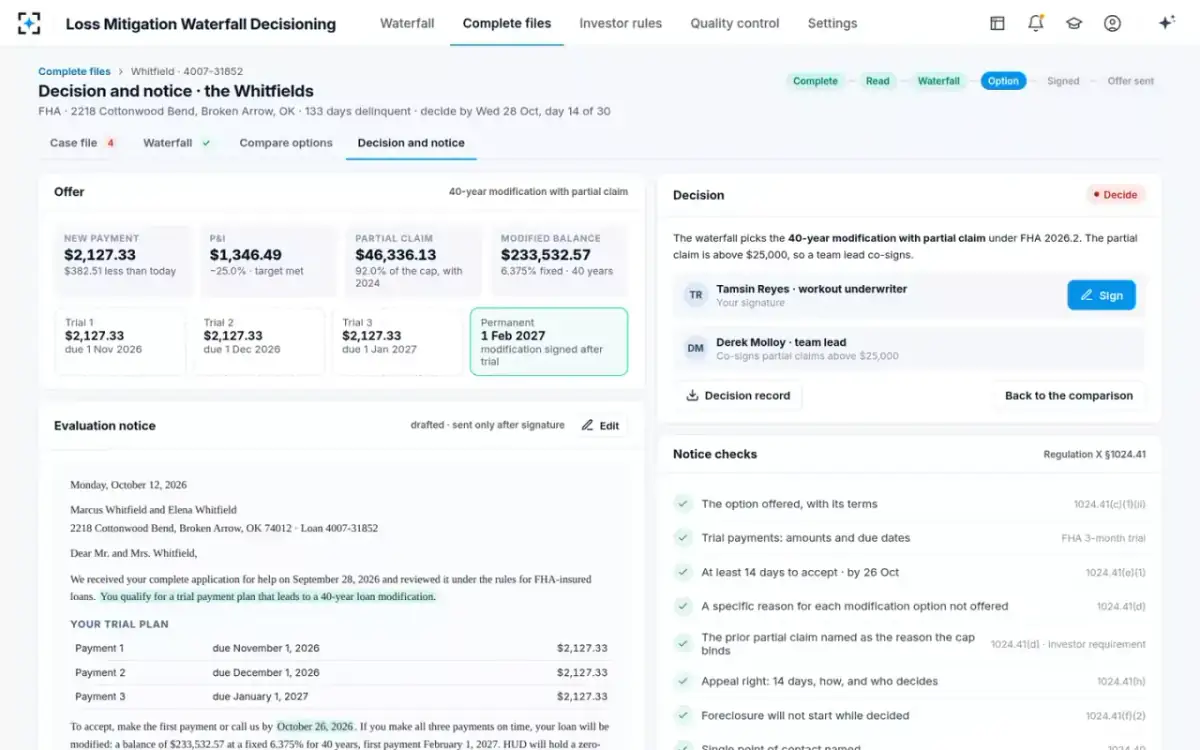Image resolution: width=1200 pixels, height=750 pixels.
Task: Click the Option step in progress tracker
Action: [x=1003, y=81]
